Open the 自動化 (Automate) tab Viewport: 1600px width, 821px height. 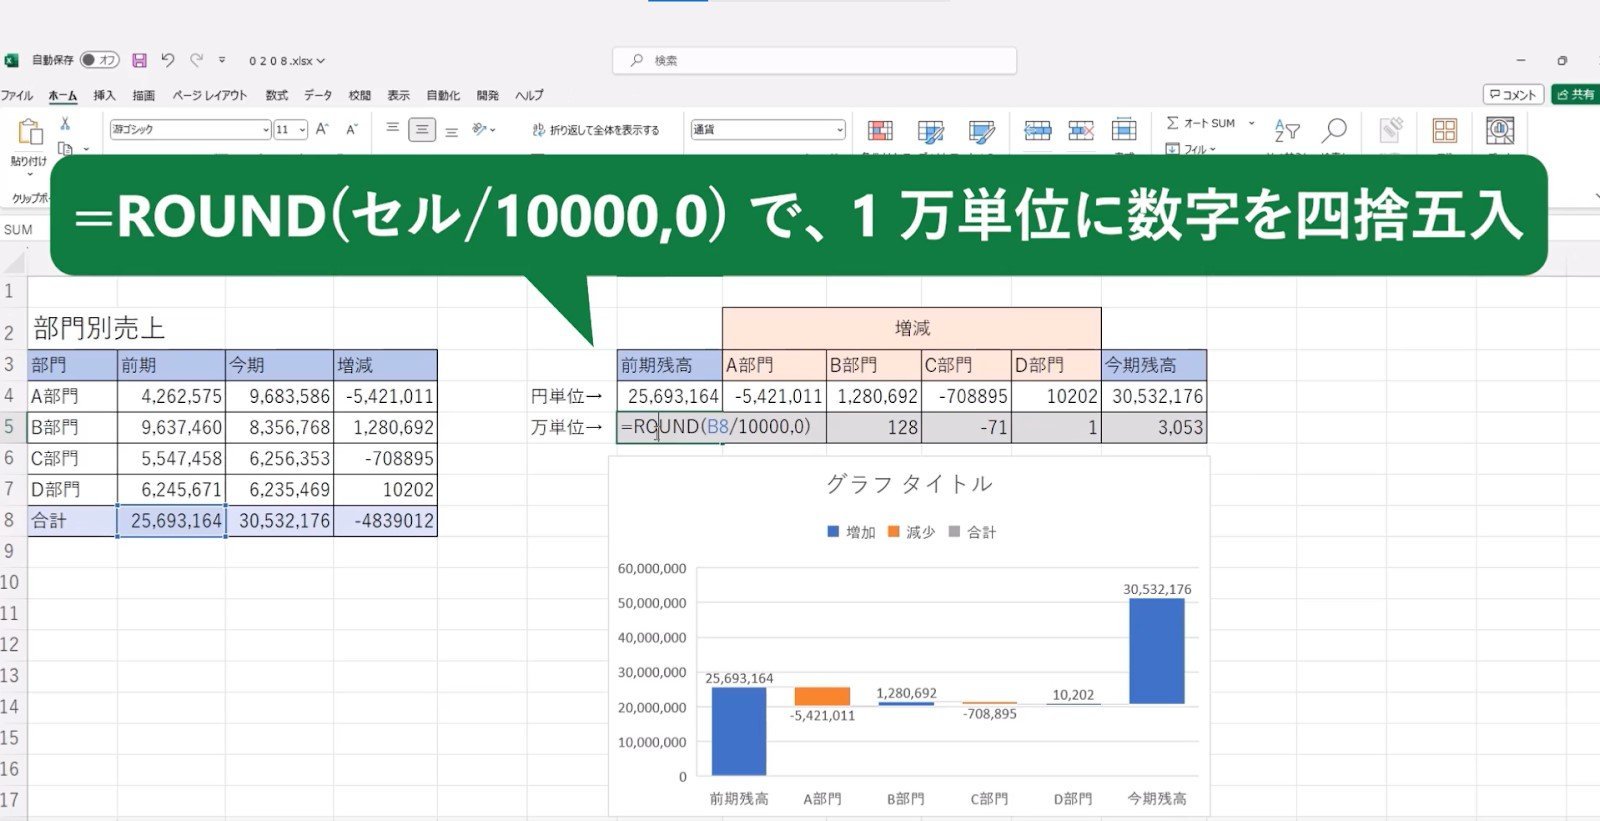coord(443,95)
